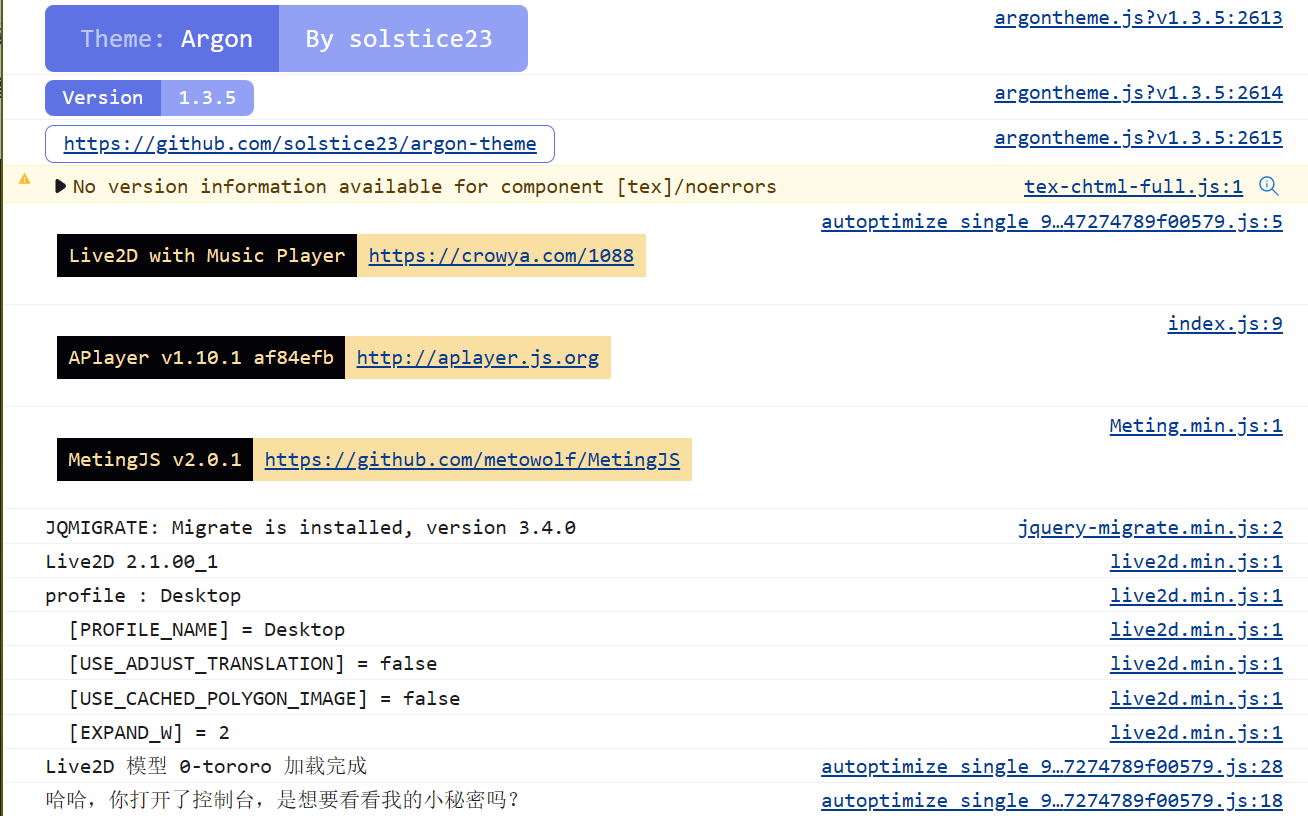Select the 'JQMIGRATE: Migrate is installed' log message
Viewport: 1308px width, 816px height.
(310, 528)
